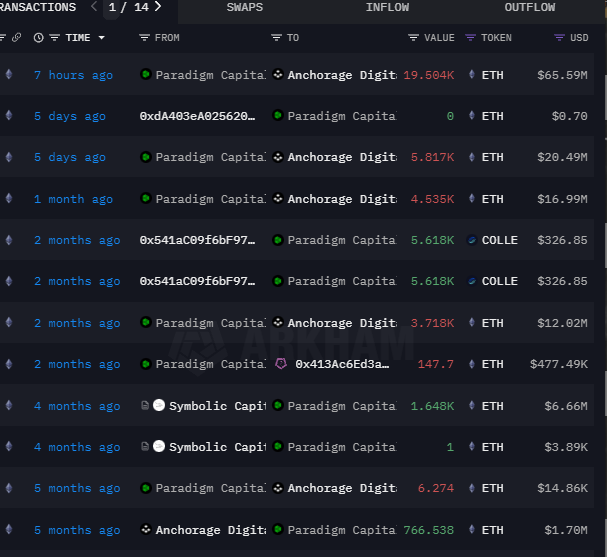The width and height of the screenshot is (607, 557).
Task: Click the link icon in the header row
Action: tap(16, 38)
